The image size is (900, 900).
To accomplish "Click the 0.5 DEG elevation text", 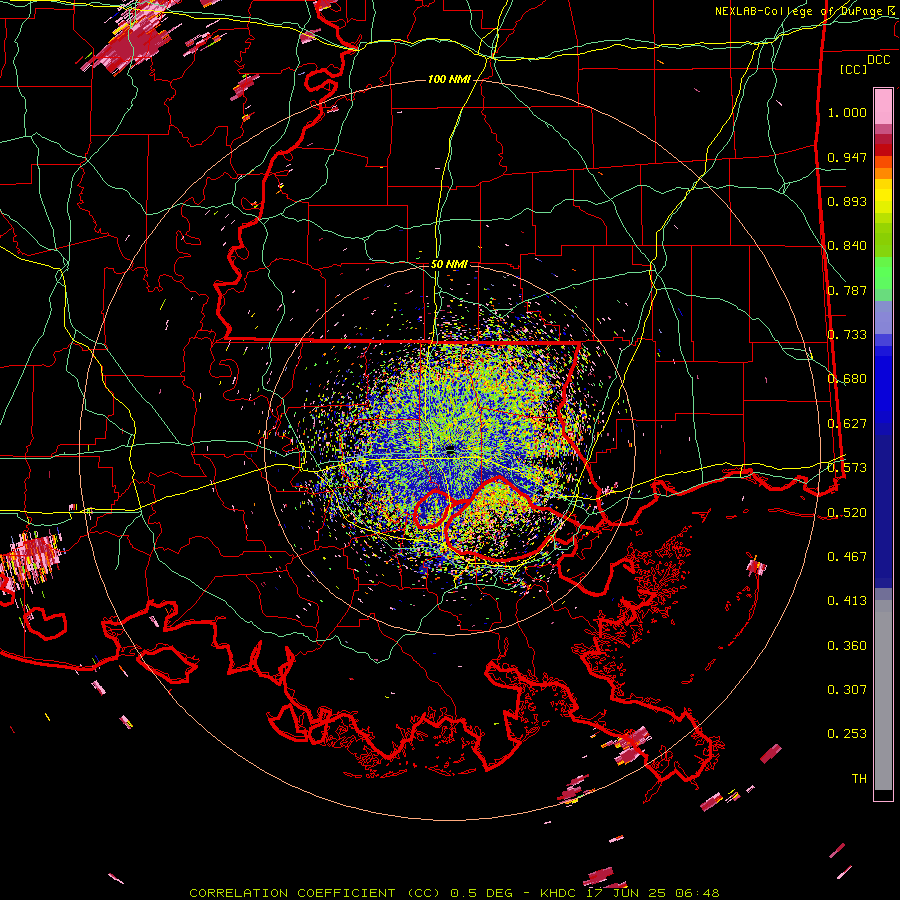I will (482, 893).
